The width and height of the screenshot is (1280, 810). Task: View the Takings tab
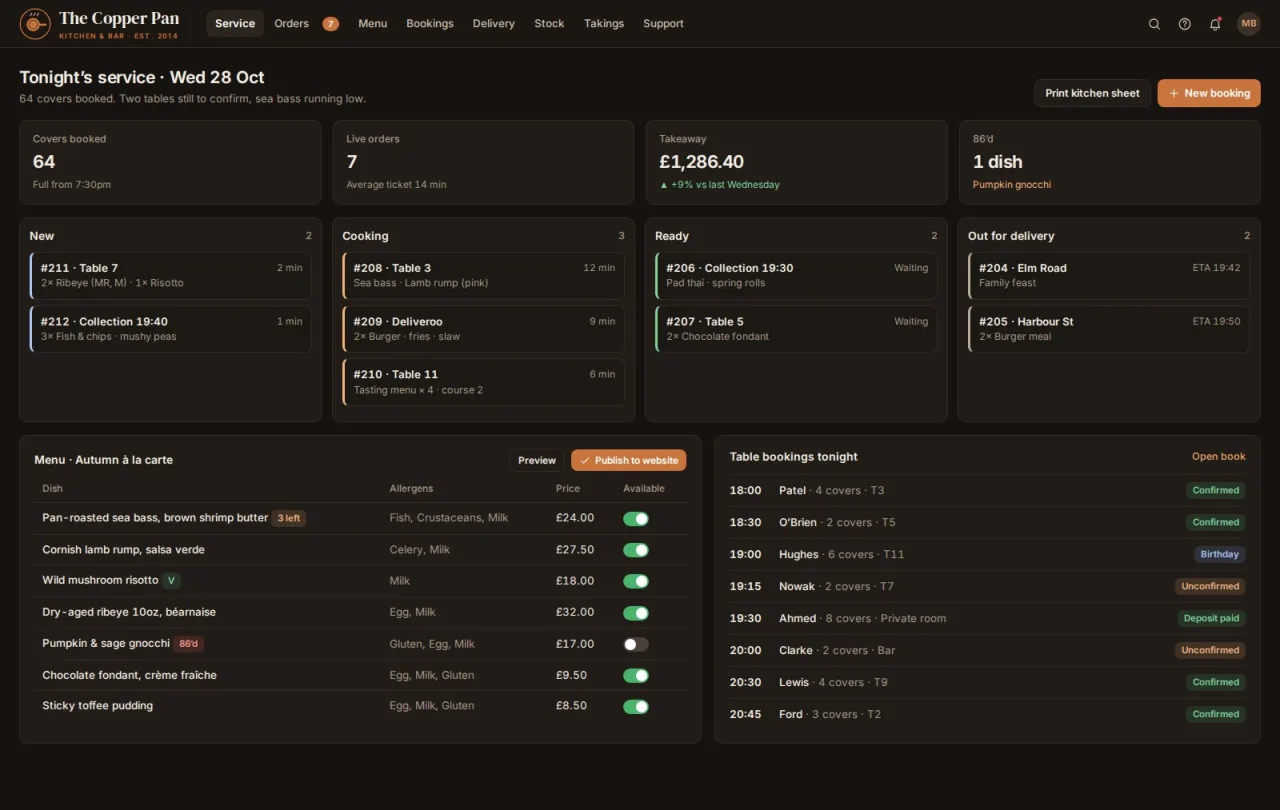point(604,24)
